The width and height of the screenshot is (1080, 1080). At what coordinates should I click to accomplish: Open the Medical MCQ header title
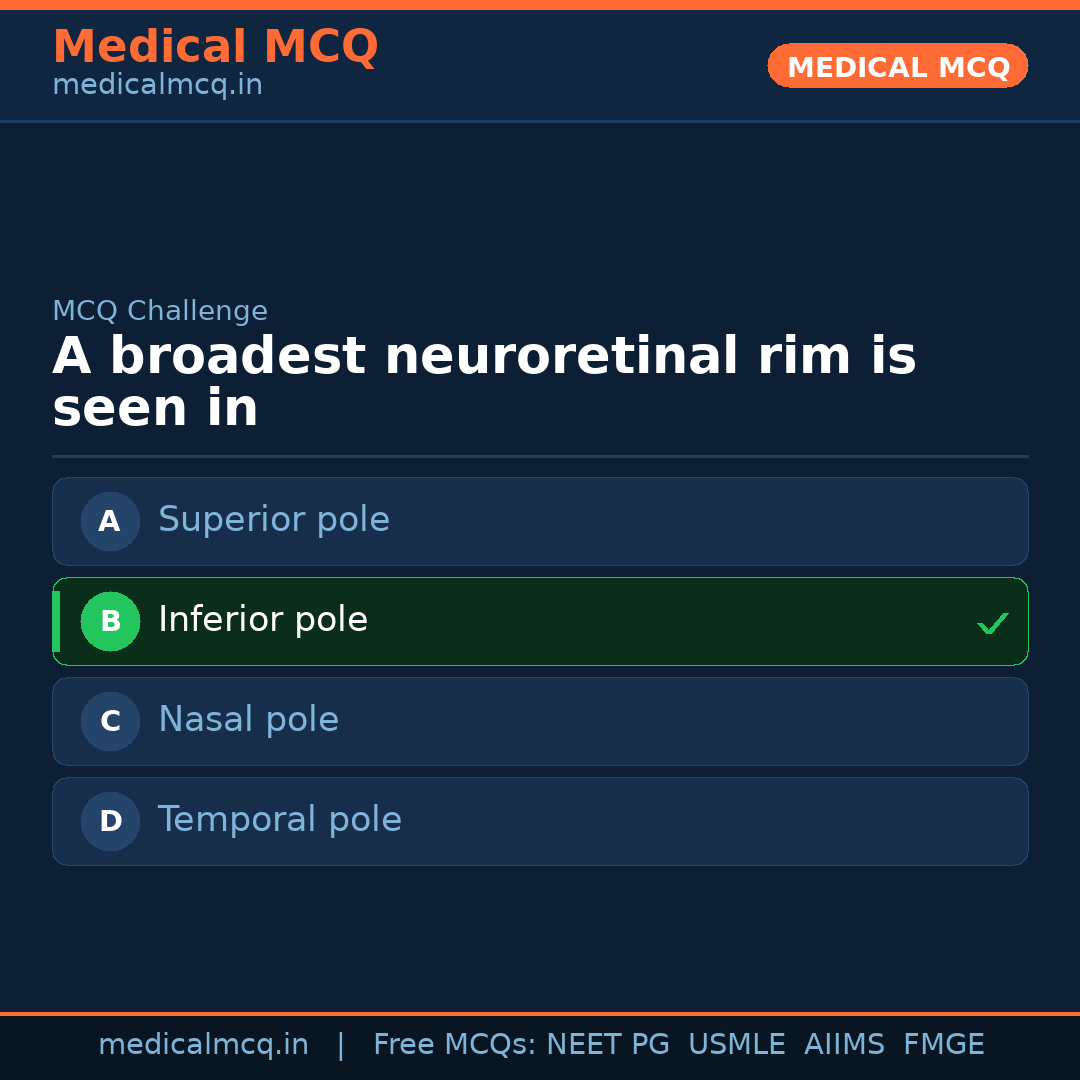(215, 47)
